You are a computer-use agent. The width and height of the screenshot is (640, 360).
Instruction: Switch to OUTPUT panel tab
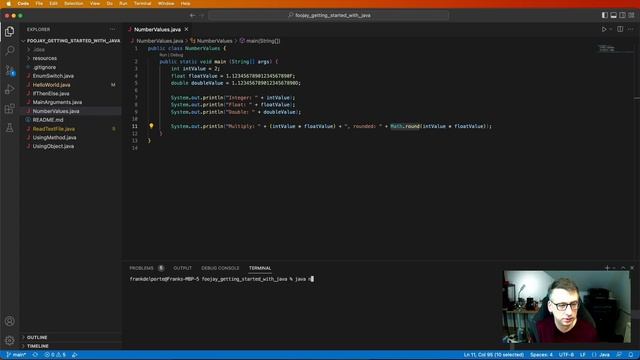point(182,268)
